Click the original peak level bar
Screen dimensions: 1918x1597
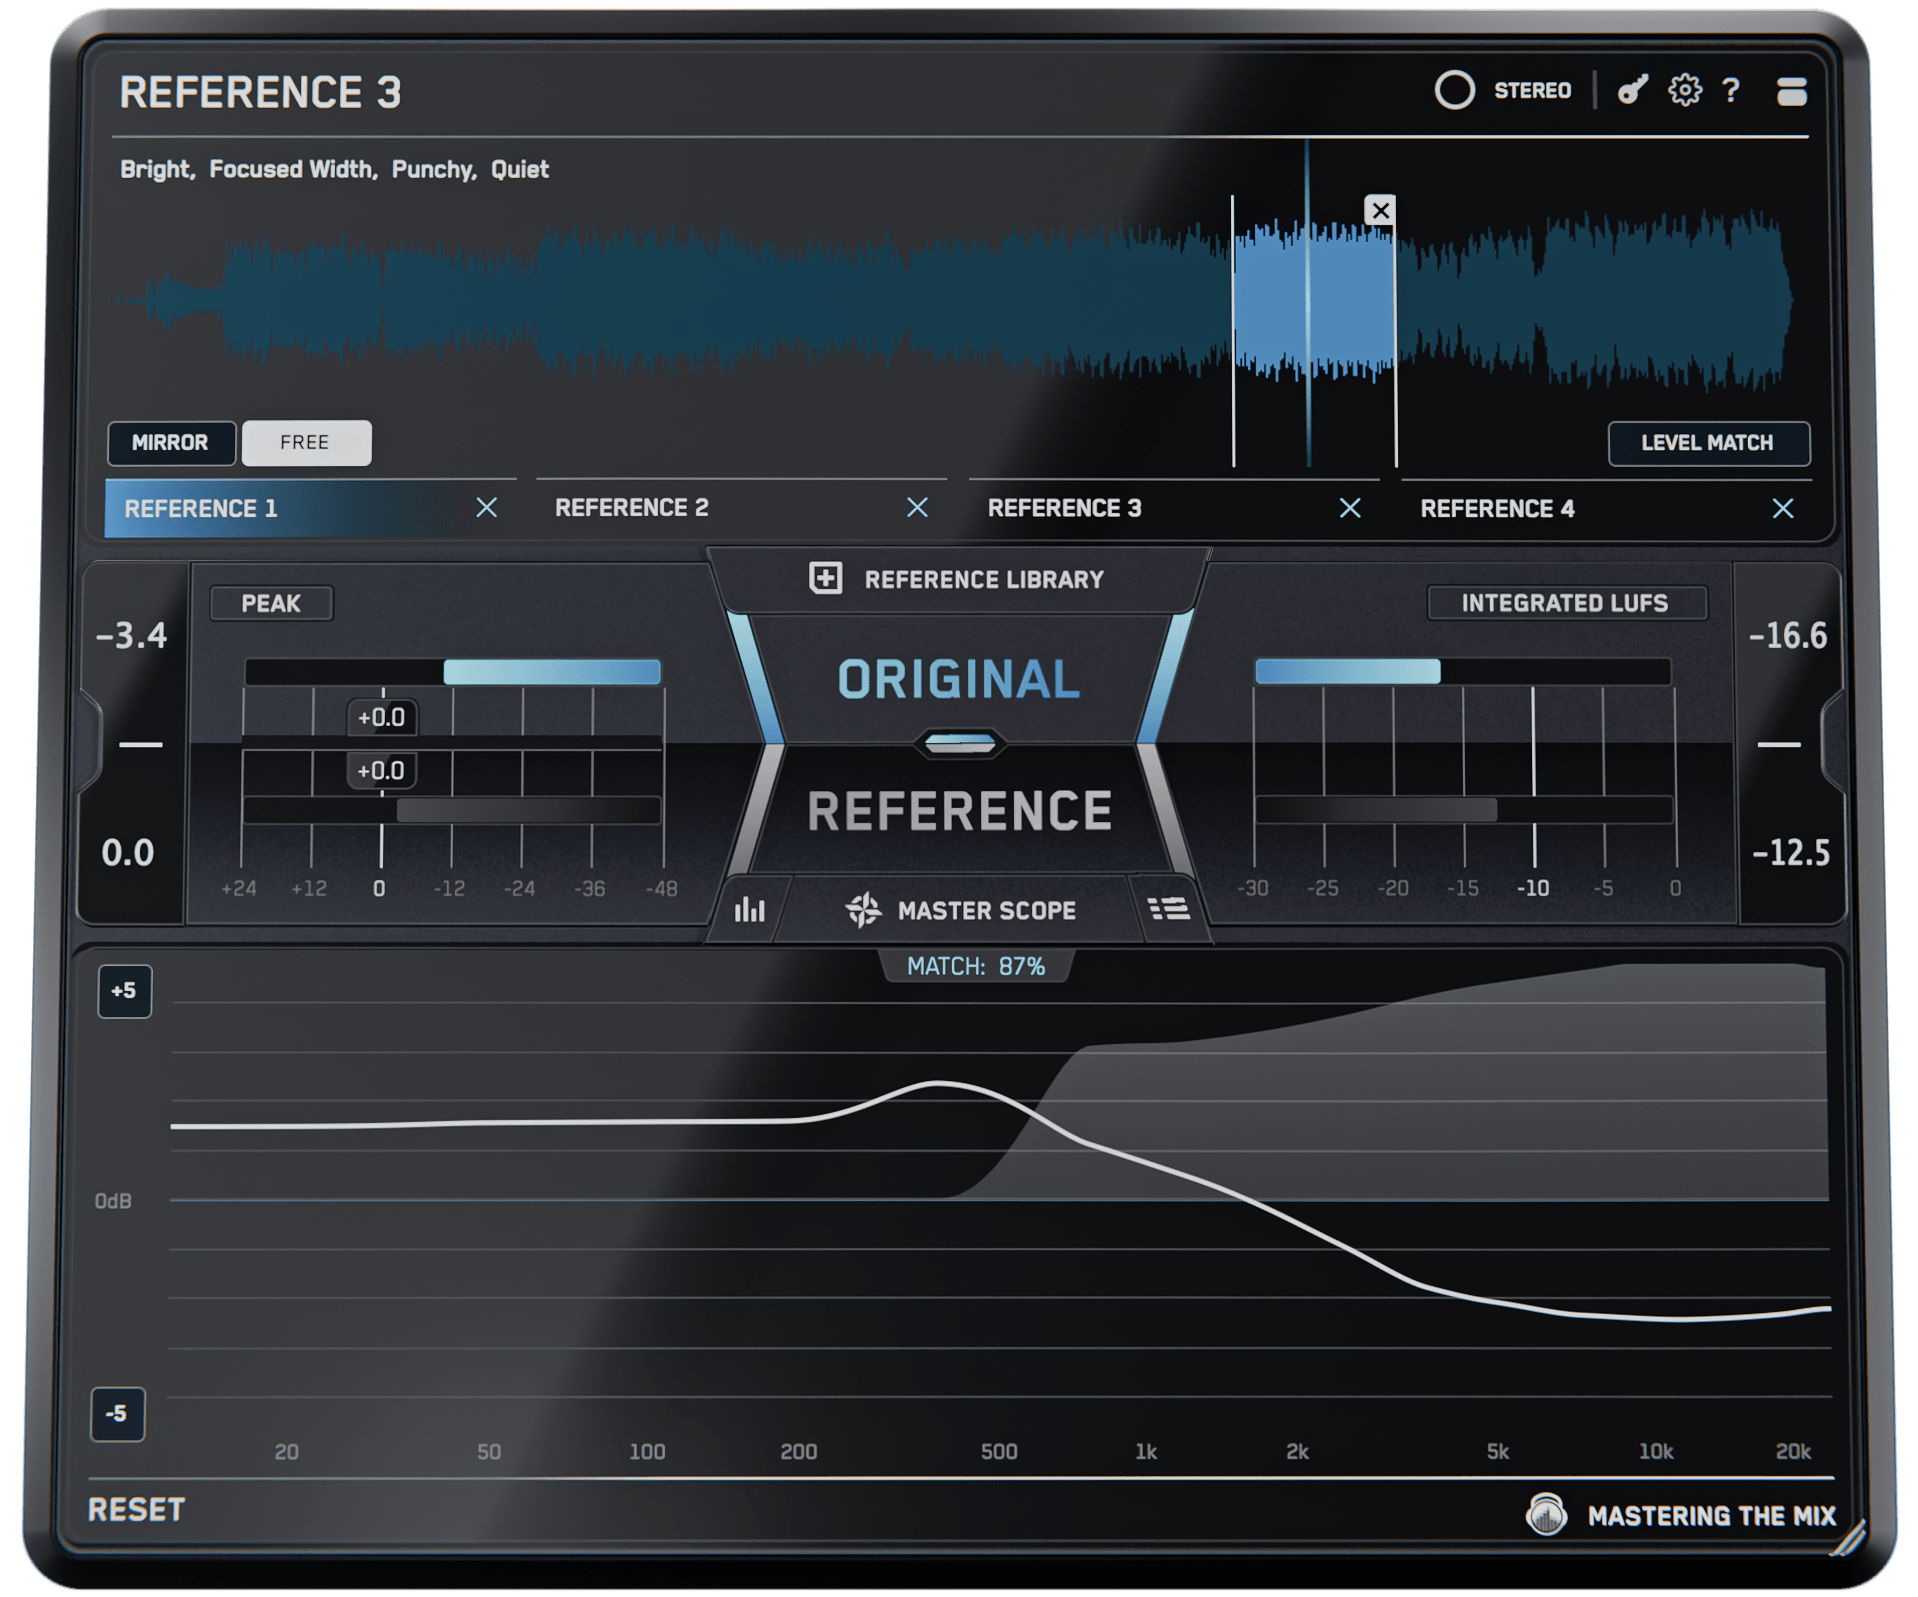(452, 672)
